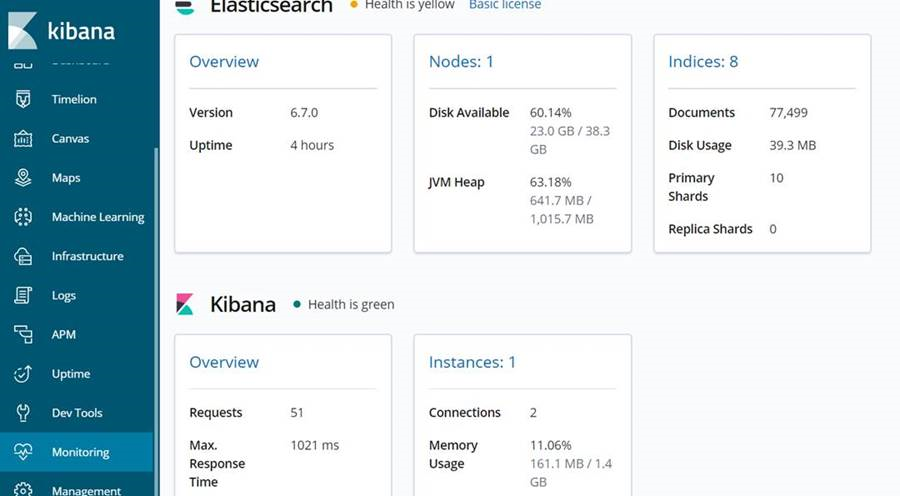Navigate to Maps
Viewport: 900px width, 496px height.
[x=66, y=178]
